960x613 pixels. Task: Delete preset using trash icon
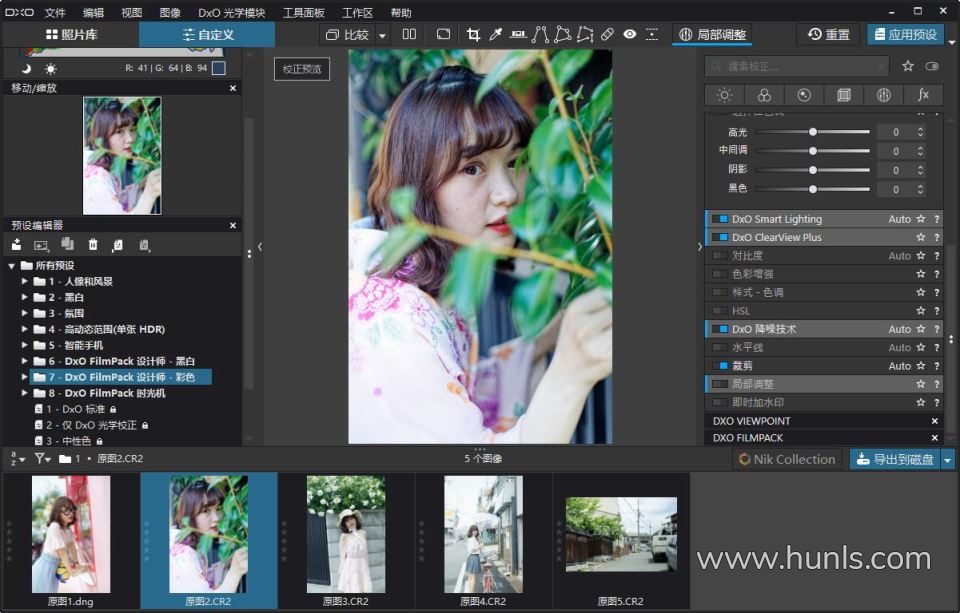pyautogui.click(x=93, y=244)
